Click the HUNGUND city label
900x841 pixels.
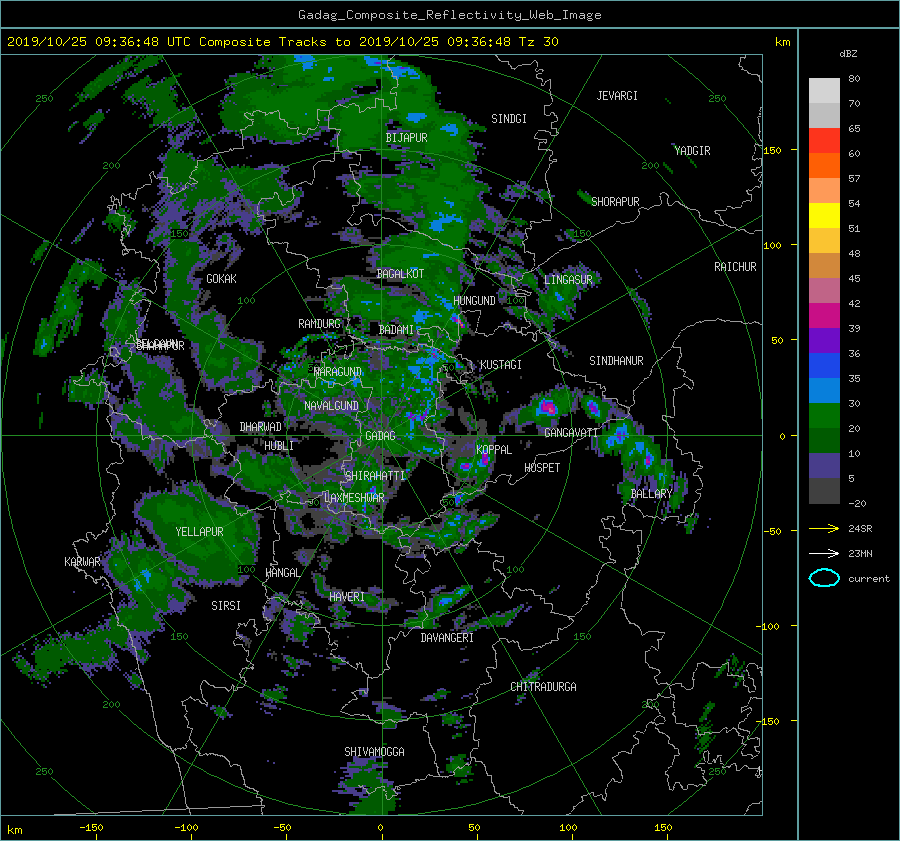pyautogui.click(x=474, y=300)
